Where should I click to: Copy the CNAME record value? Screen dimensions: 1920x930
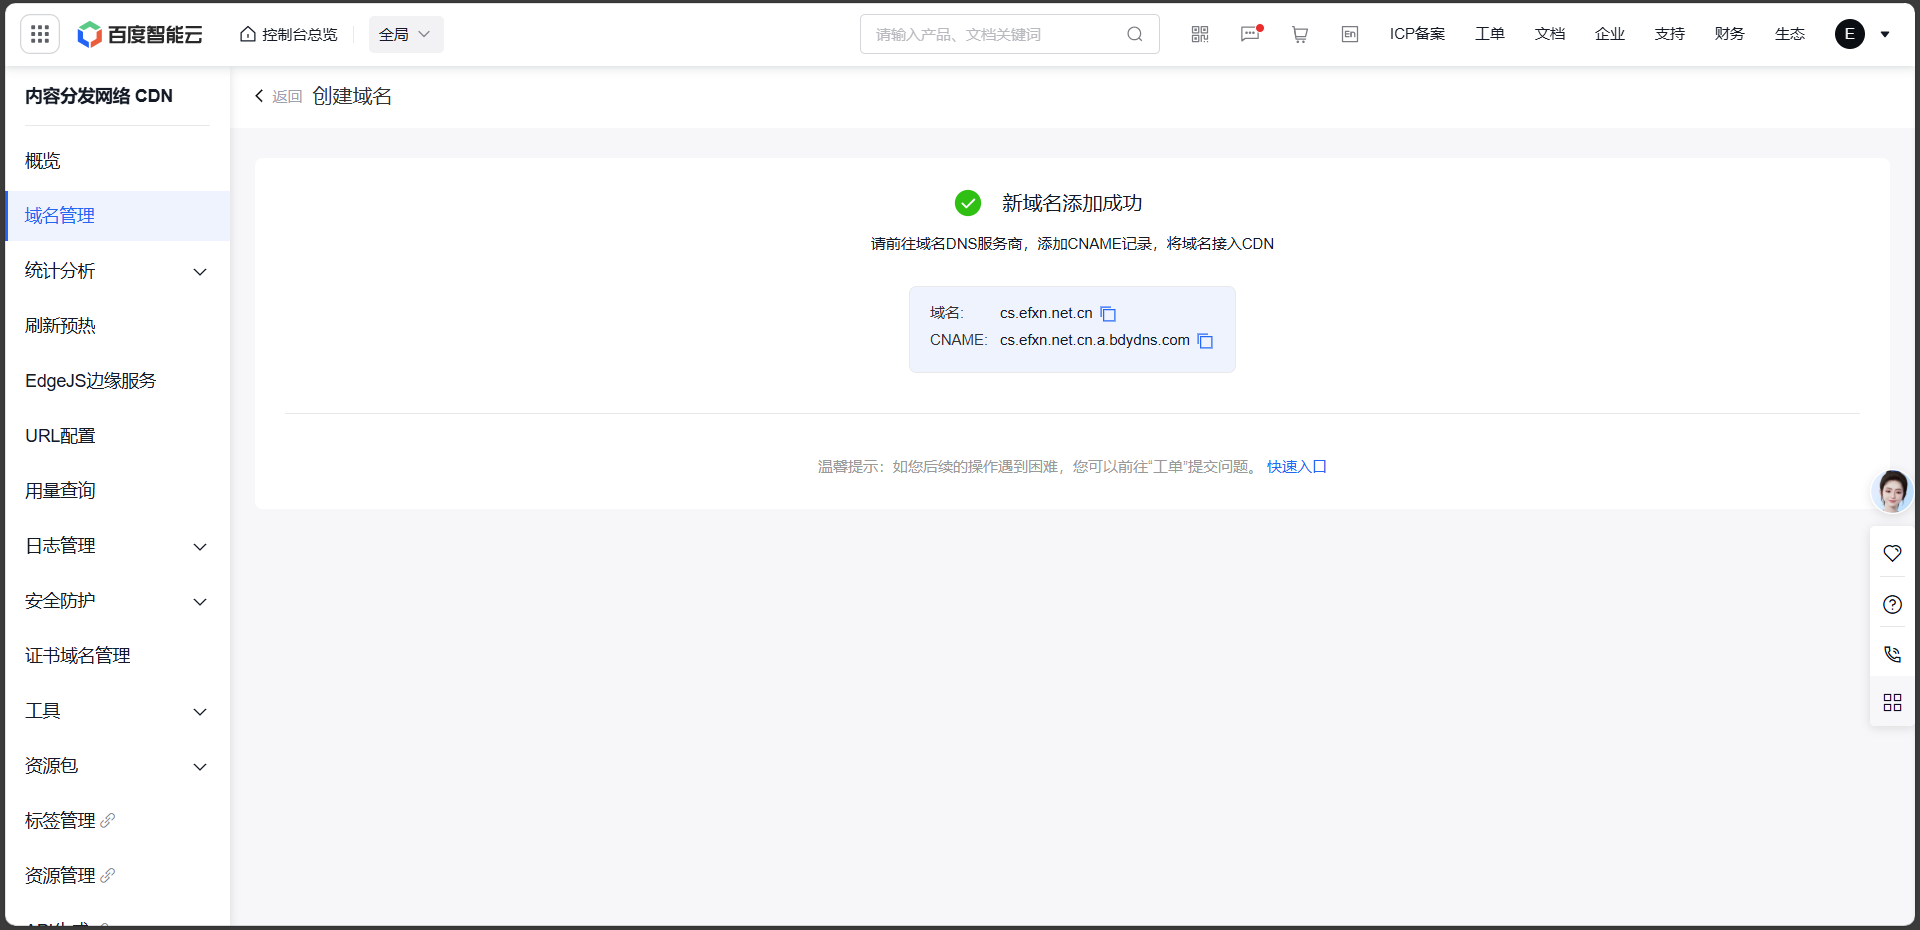point(1205,341)
